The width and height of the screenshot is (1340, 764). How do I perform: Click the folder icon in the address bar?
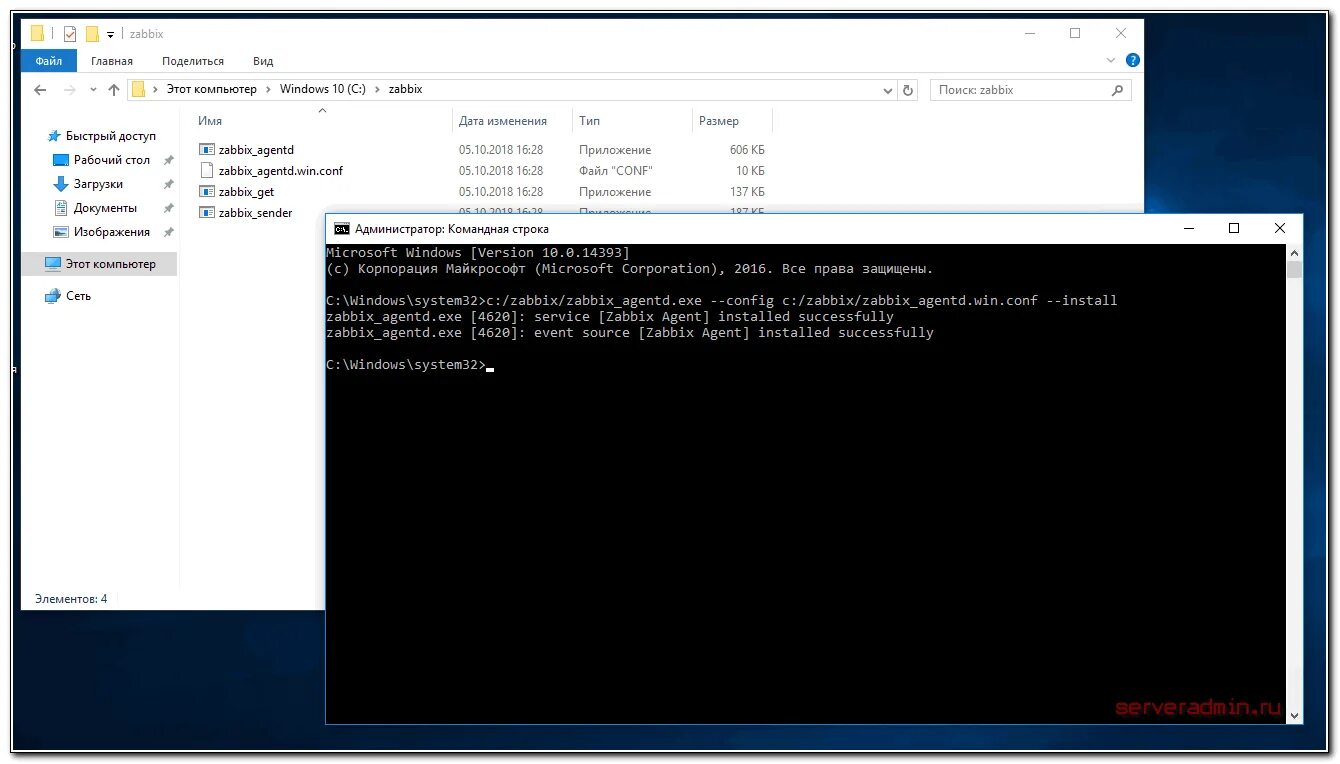[x=139, y=89]
